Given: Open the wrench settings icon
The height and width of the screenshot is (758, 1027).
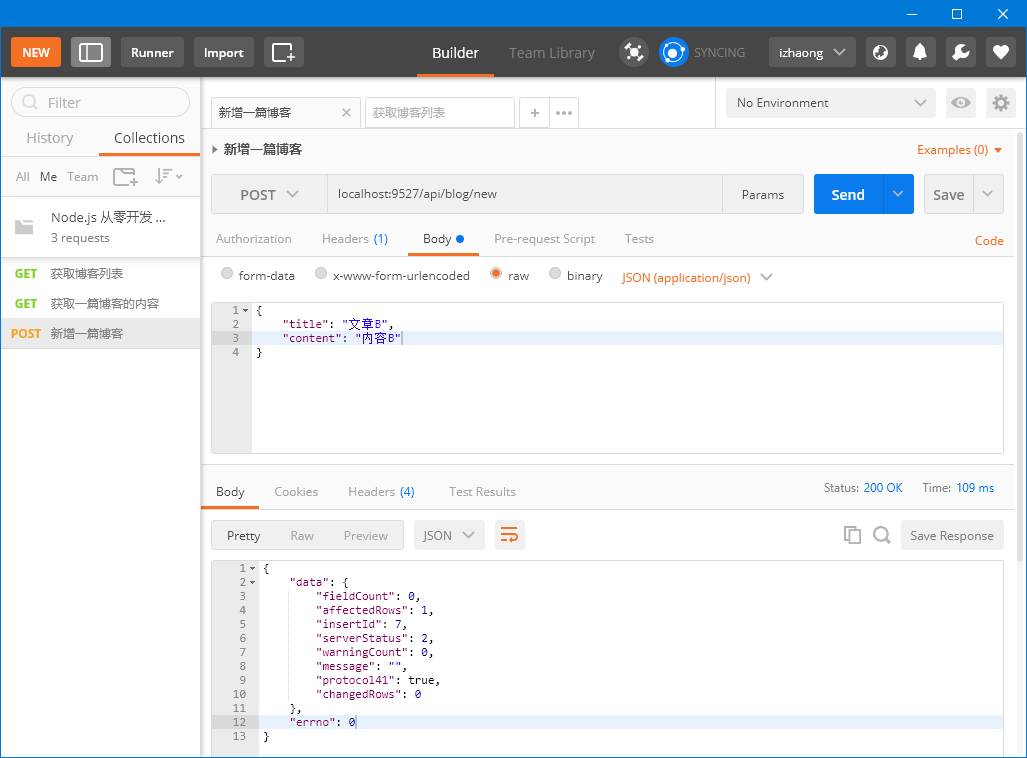Looking at the screenshot, I should [x=960, y=52].
